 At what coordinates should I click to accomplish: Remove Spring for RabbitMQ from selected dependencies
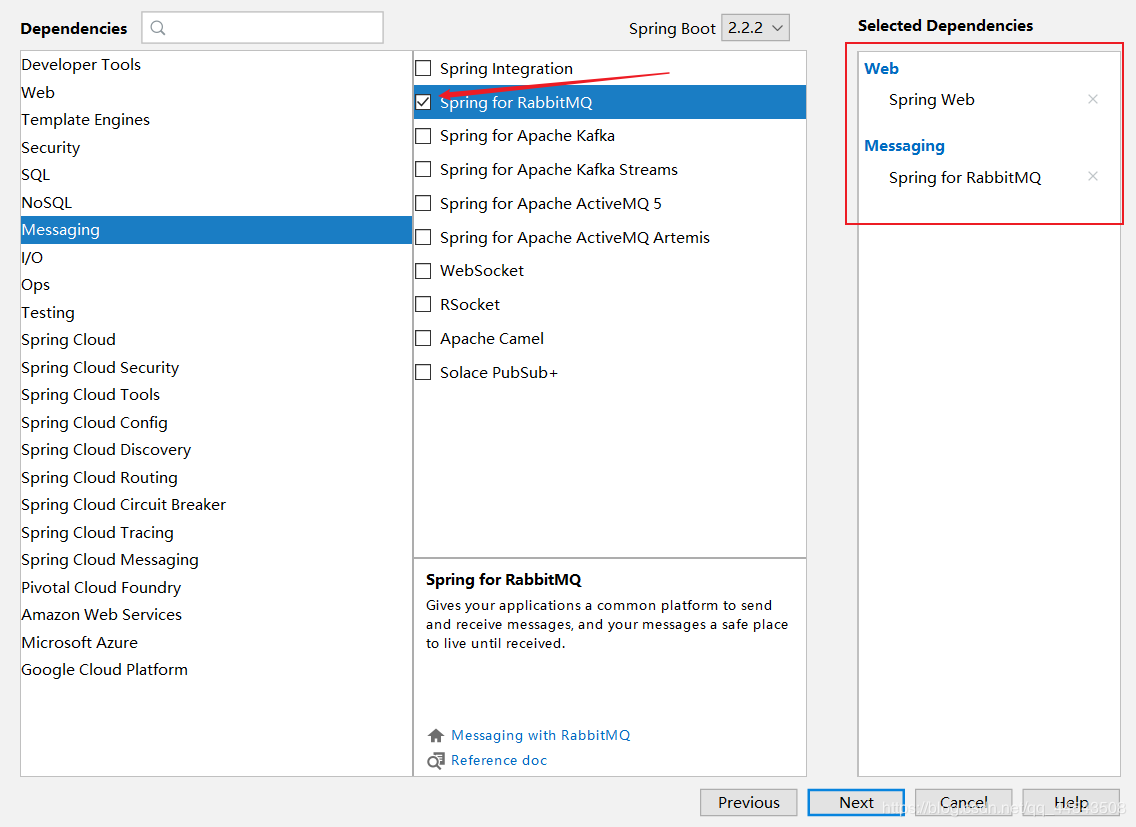tap(1093, 176)
